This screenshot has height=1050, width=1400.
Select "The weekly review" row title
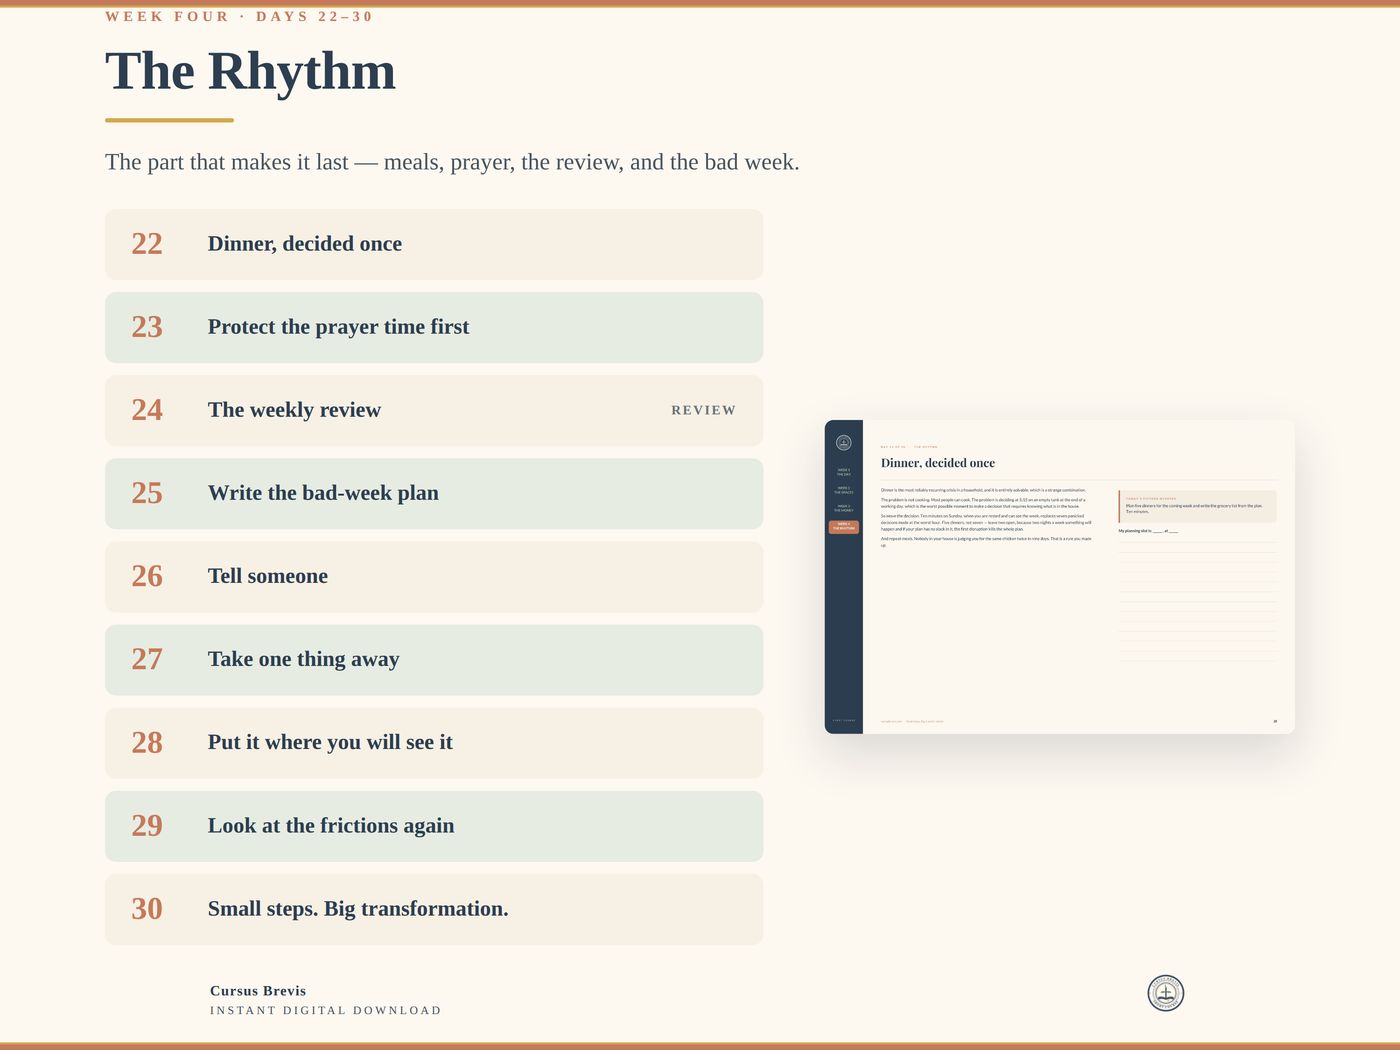pos(294,410)
